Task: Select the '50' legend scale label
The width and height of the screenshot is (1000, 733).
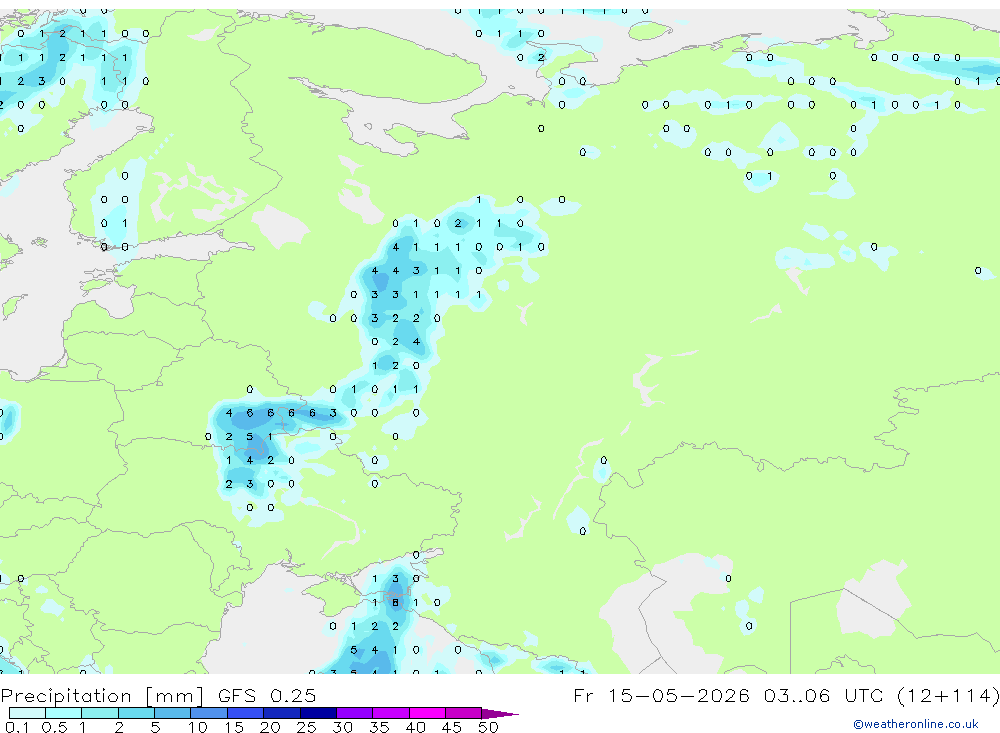Action: [x=488, y=727]
